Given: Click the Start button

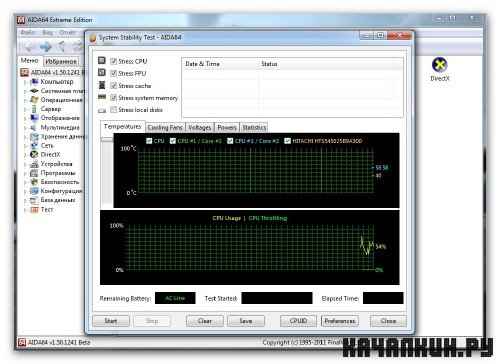Looking at the screenshot, I should pos(111,321).
